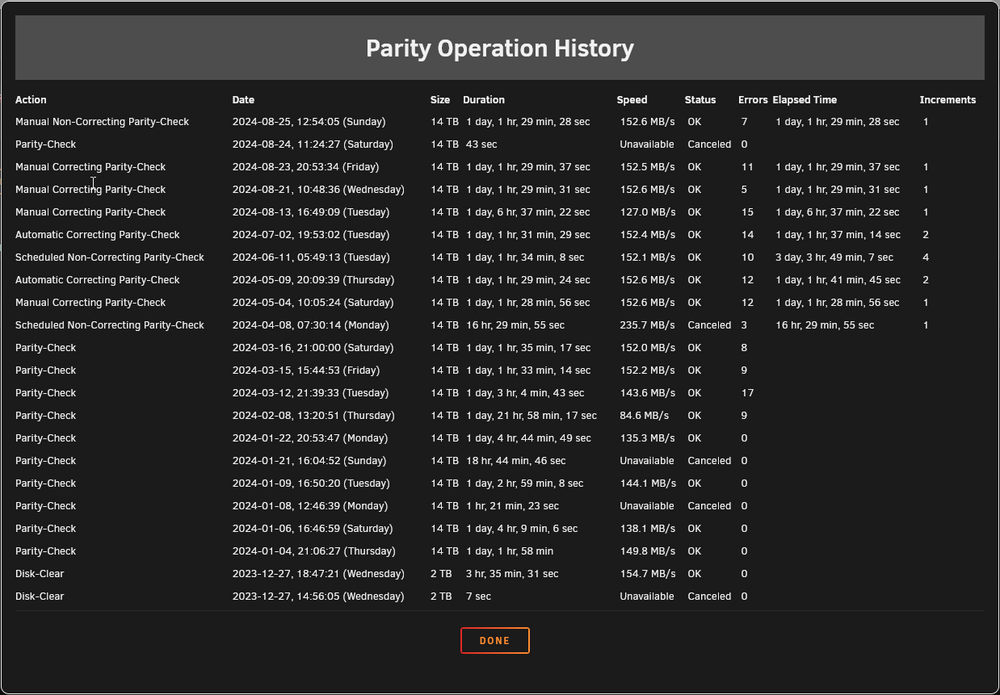
Task: Select date 2024-08-25, 12:54:05 (Sunday)
Action: coord(309,122)
